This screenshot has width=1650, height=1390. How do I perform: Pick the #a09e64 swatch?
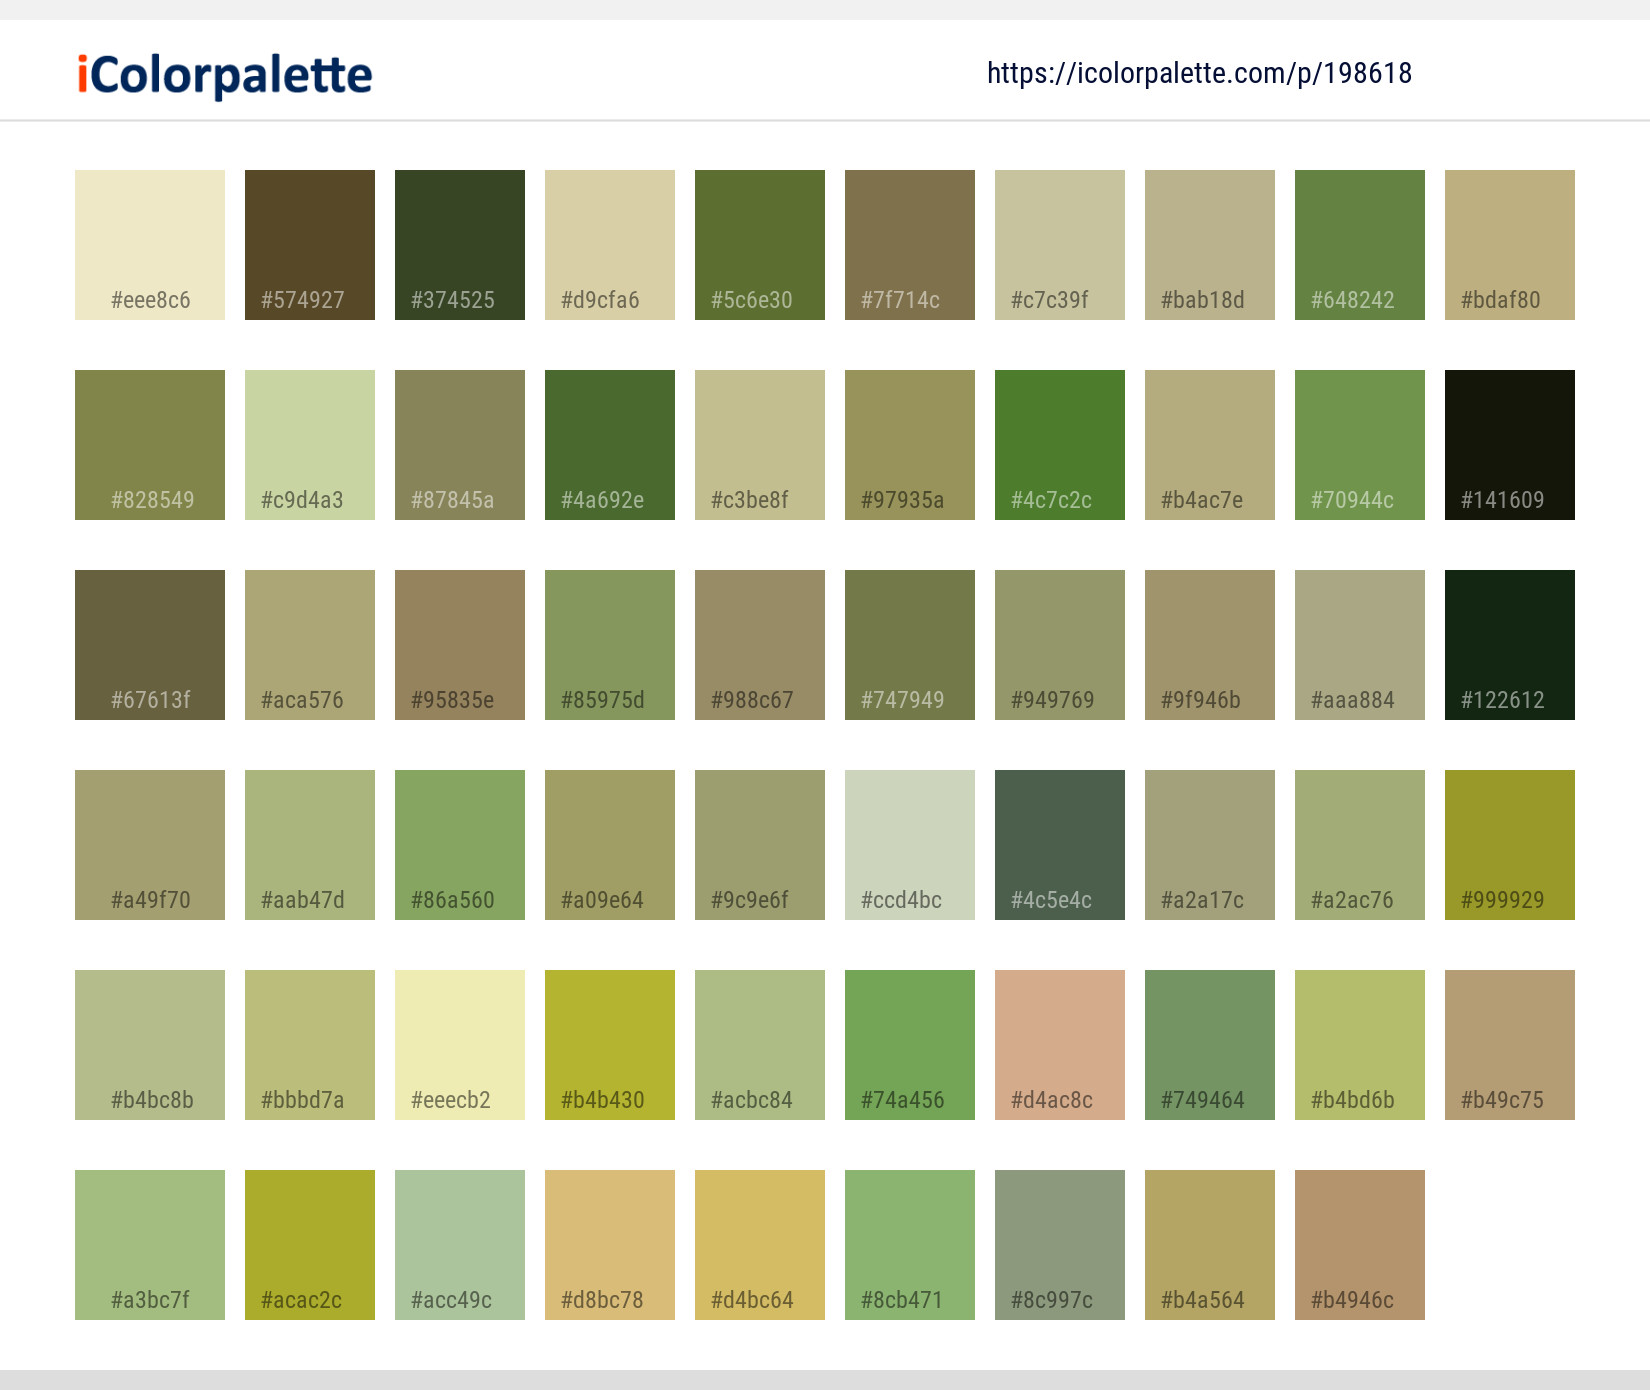(610, 845)
